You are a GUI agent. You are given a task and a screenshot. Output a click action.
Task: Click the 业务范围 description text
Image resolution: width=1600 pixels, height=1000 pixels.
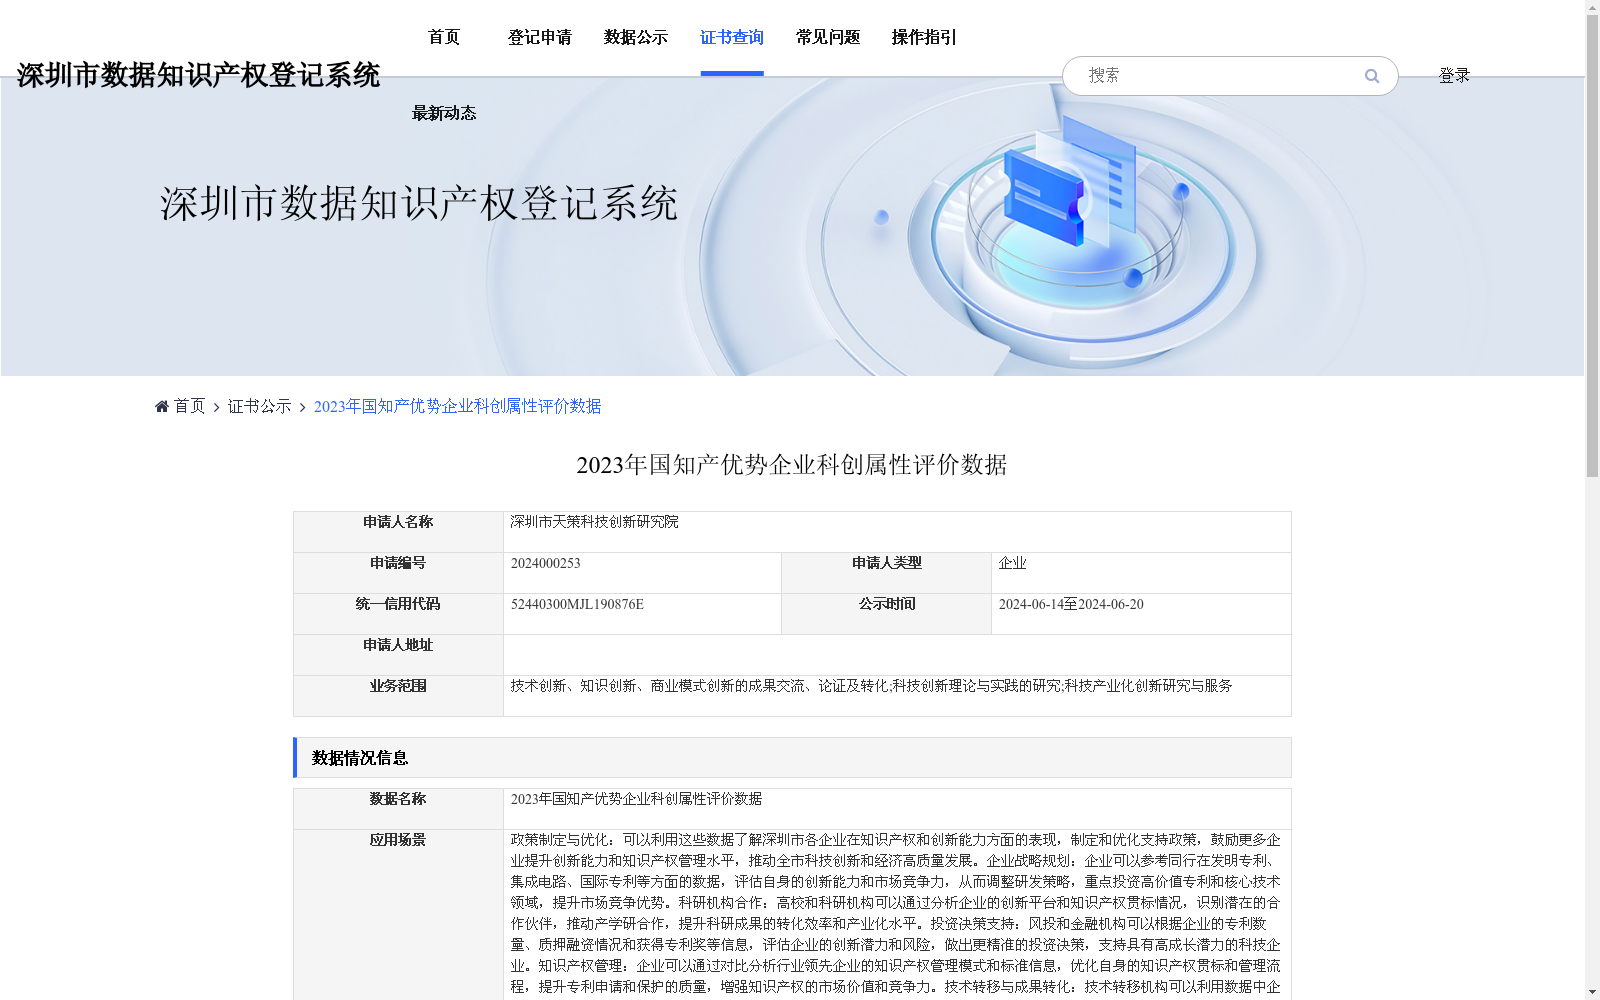[871, 686]
